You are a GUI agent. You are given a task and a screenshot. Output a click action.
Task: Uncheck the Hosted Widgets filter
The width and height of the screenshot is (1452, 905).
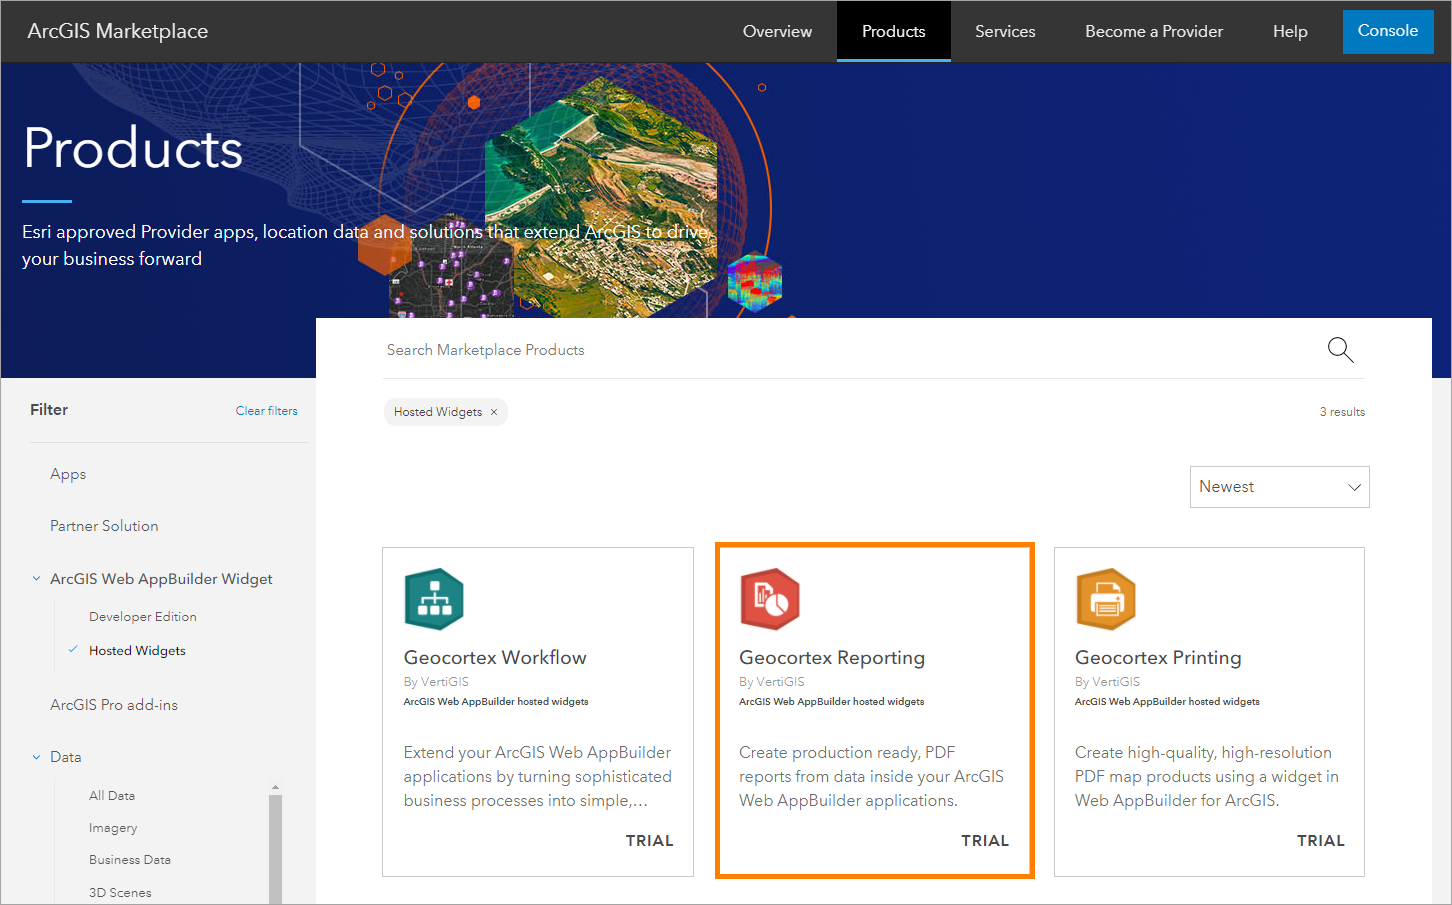pos(137,650)
